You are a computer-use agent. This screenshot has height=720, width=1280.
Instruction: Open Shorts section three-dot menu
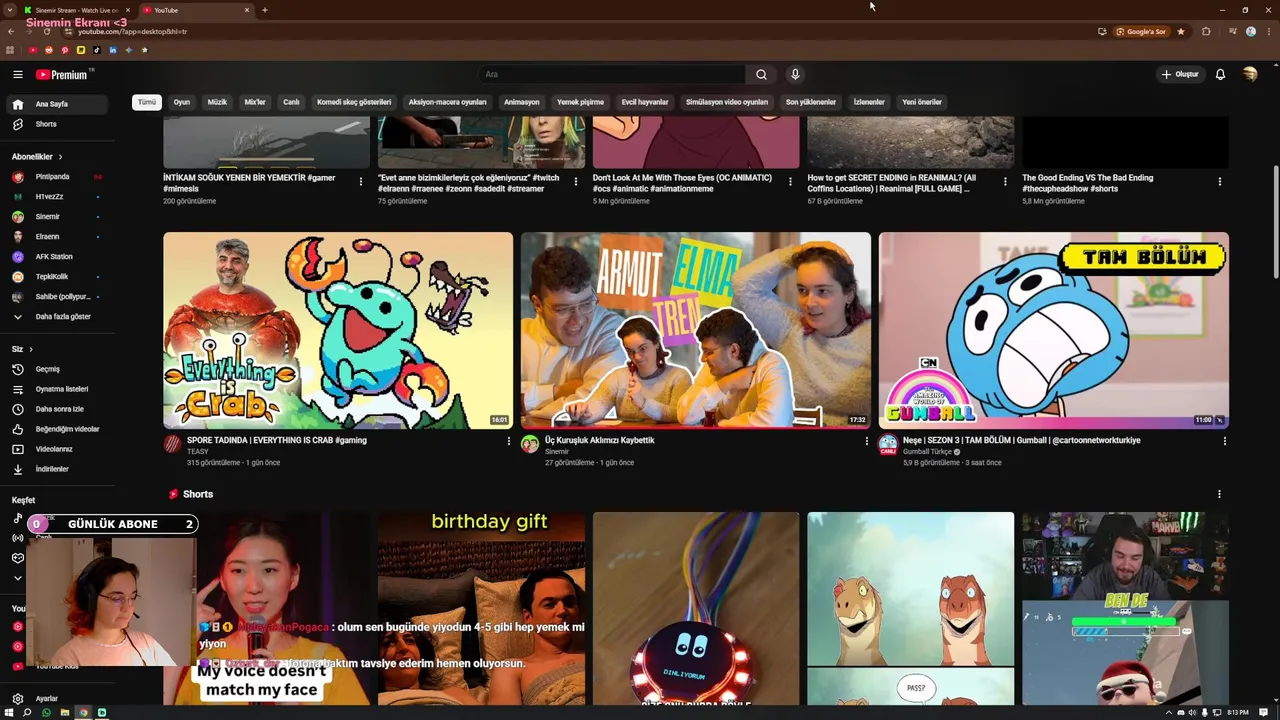tap(1219, 494)
